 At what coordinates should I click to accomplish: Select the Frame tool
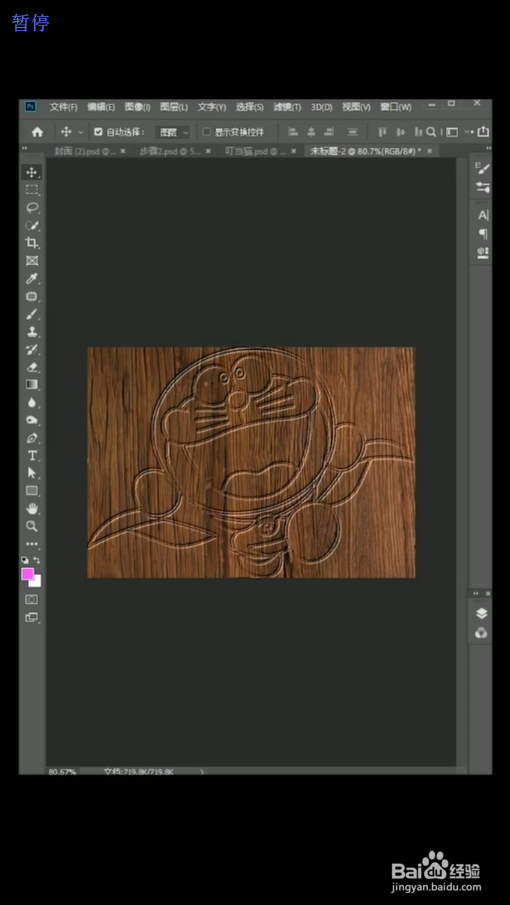(32, 260)
